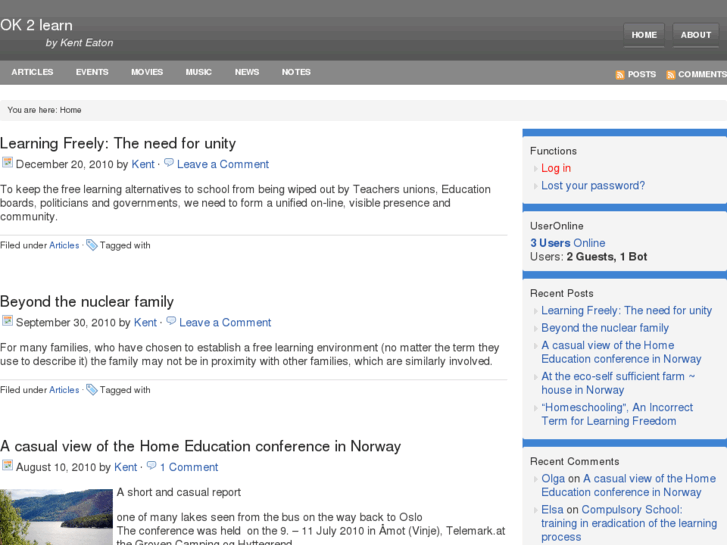Viewport: 727px width, 545px height.
Task: Click the 'Users: 2 Guests, 1 Bot' text
Action: tap(588, 256)
